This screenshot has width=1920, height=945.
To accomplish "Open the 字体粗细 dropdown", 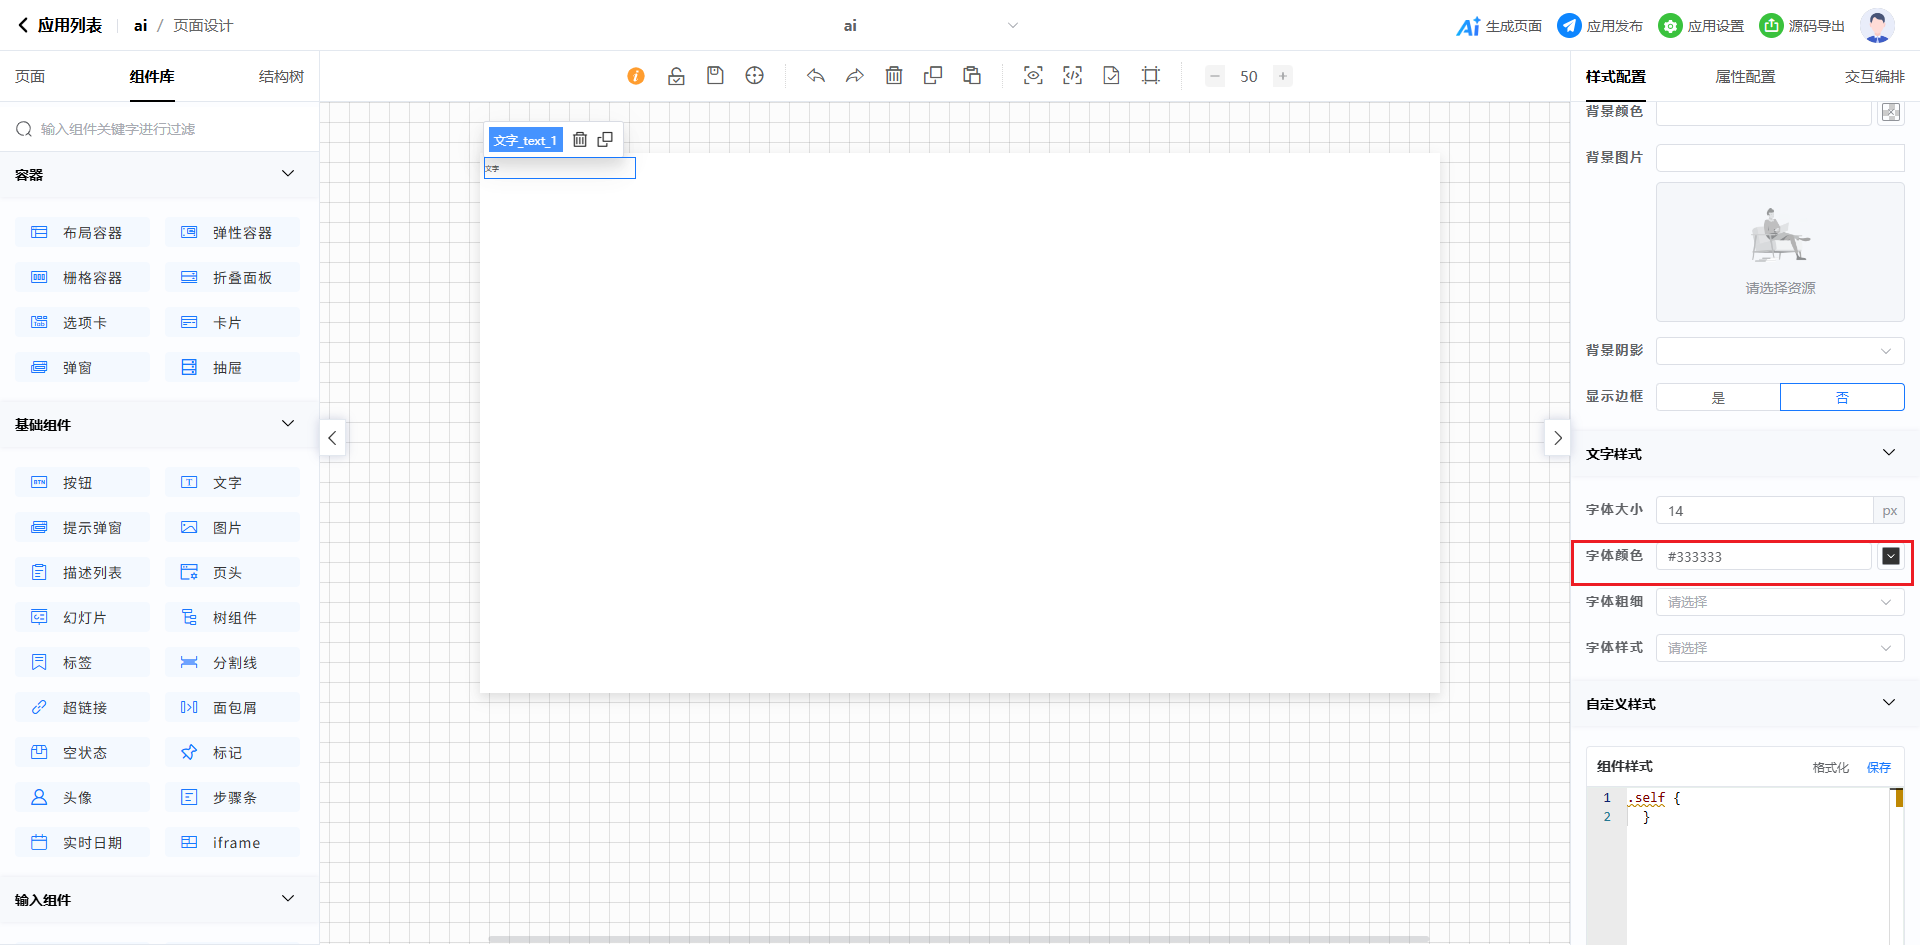I will tap(1779, 602).
